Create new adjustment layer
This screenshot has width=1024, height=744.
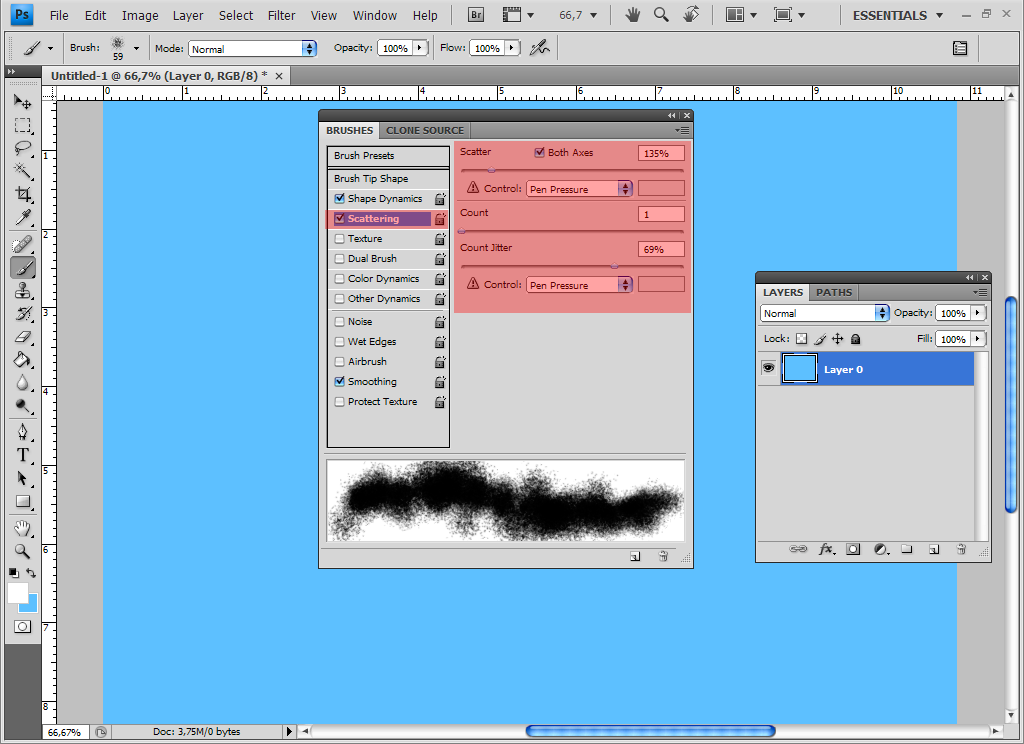pyautogui.click(x=881, y=549)
